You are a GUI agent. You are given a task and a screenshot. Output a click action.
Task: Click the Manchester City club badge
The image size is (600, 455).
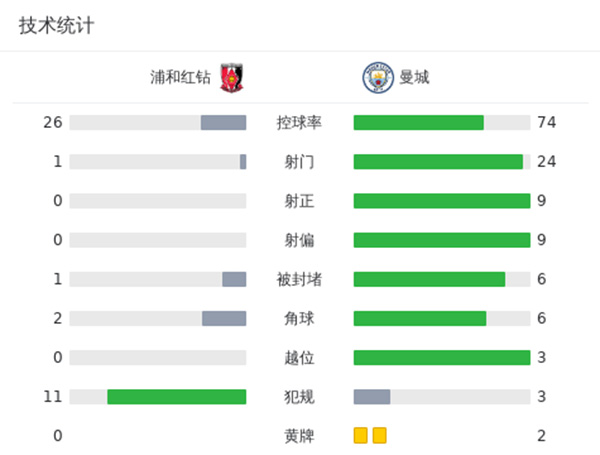(x=377, y=77)
